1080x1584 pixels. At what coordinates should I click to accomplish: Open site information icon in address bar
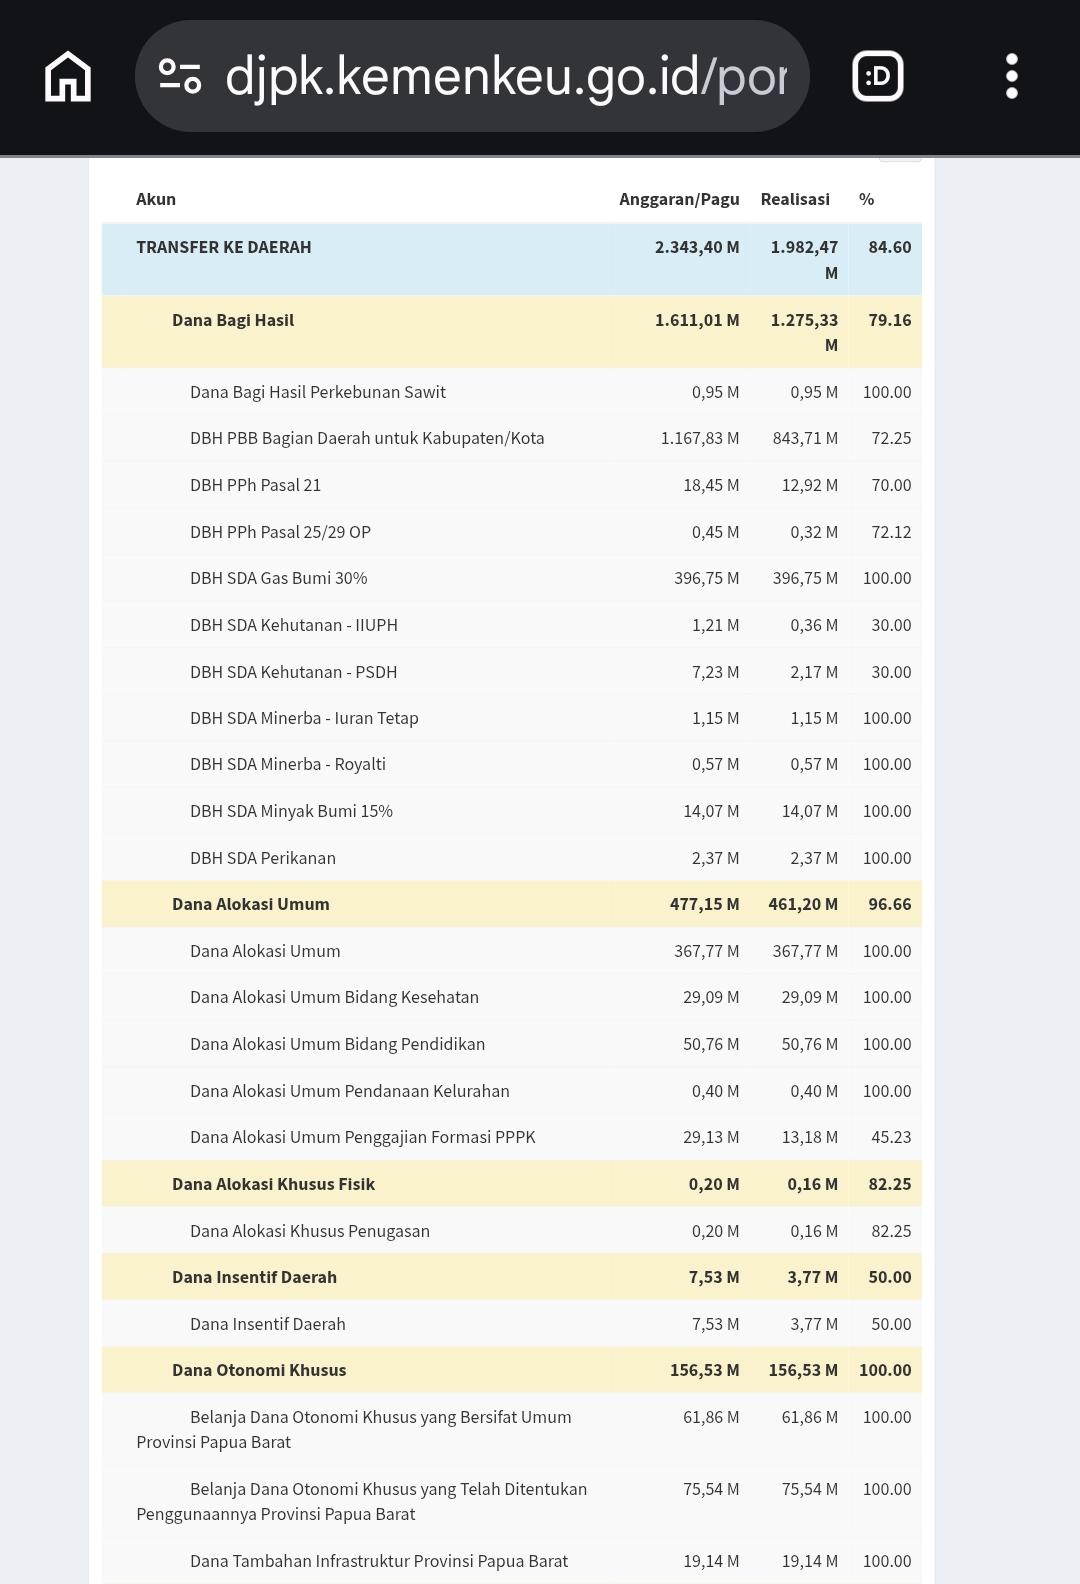[x=181, y=77]
